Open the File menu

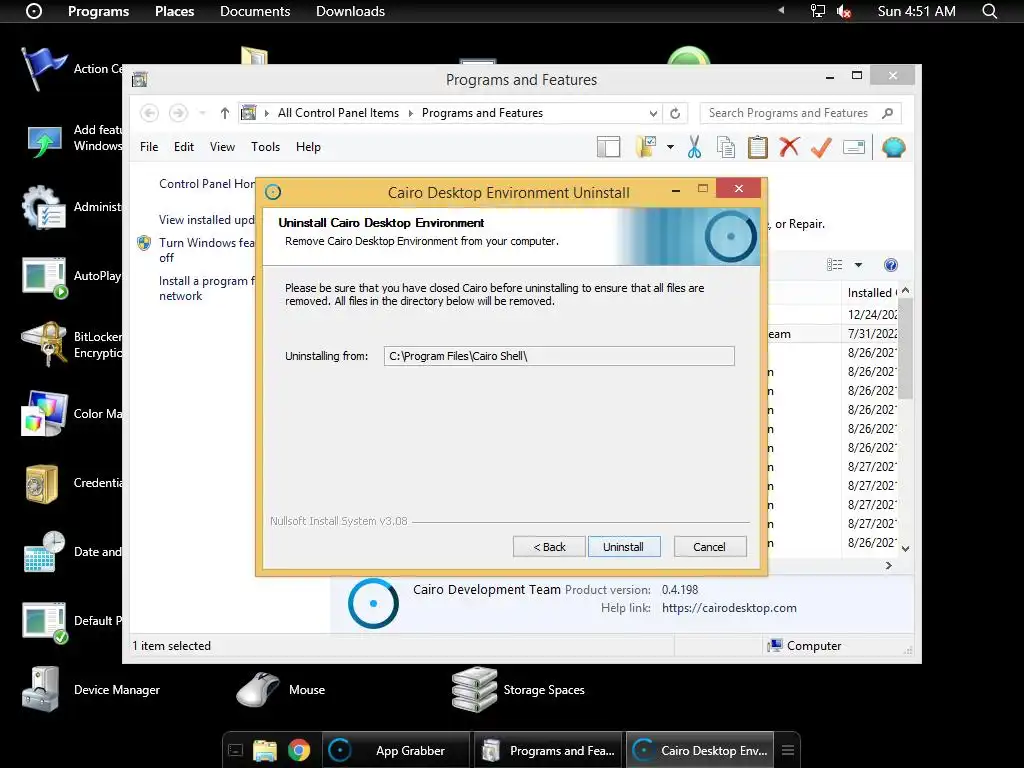pos(149,147)
